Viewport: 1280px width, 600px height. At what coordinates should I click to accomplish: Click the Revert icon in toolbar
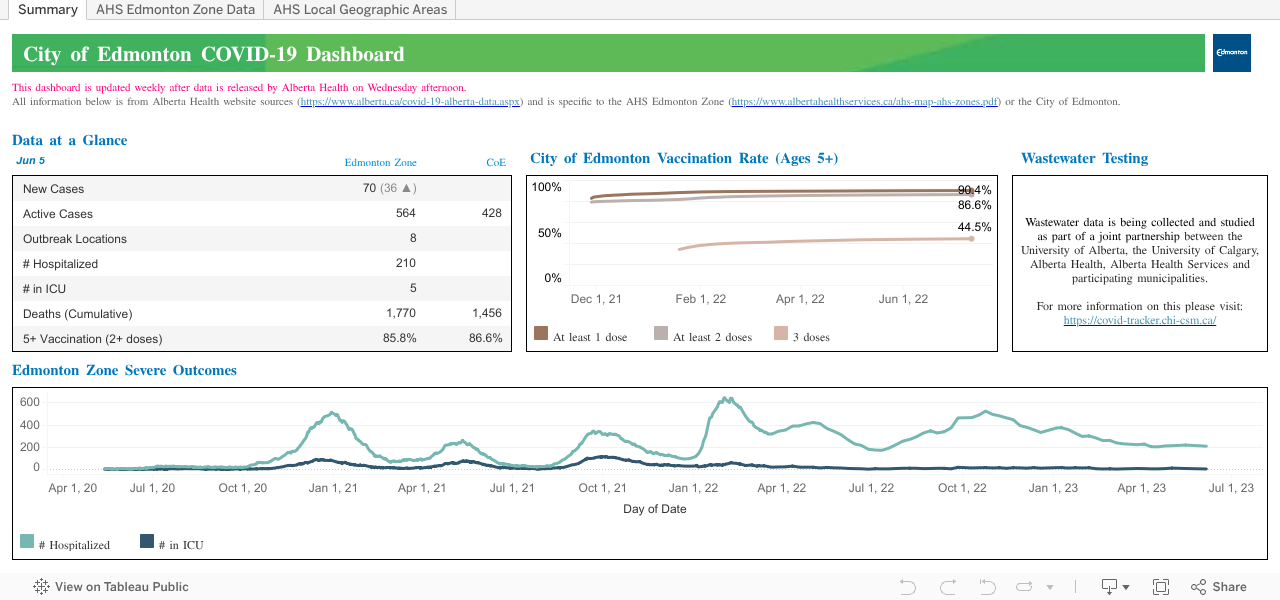(988, 587)
